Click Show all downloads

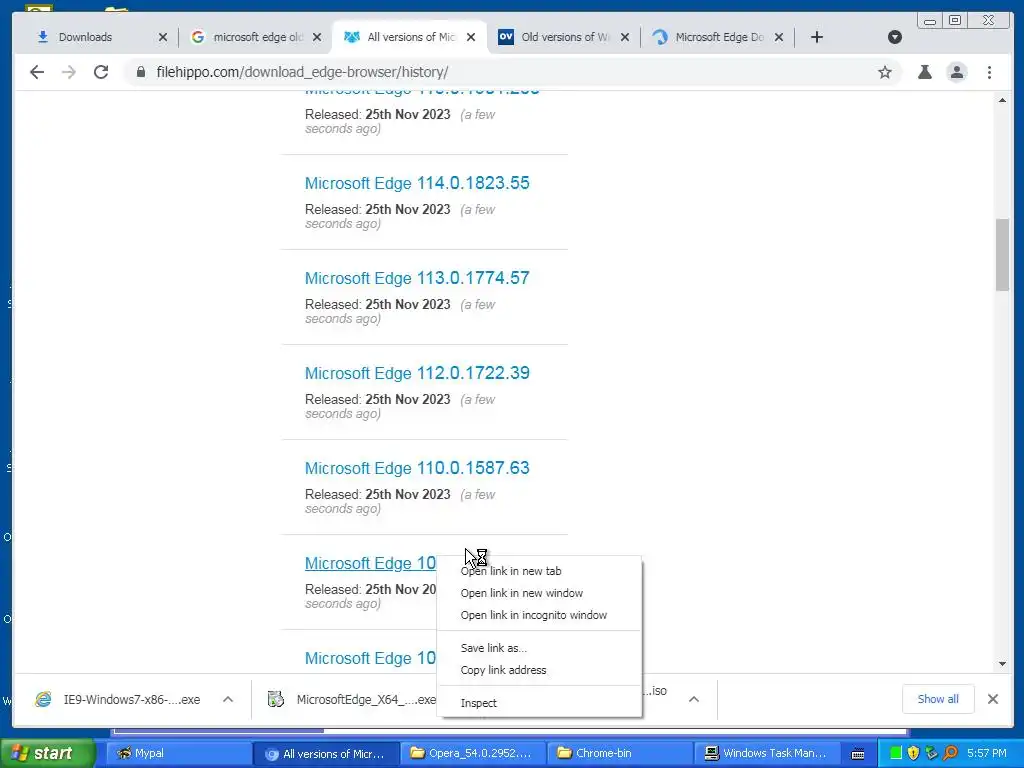click(x=938, y=699)
